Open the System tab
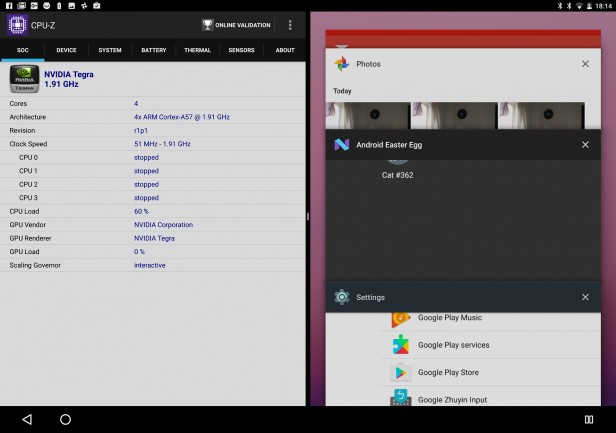 click(110, 50)
